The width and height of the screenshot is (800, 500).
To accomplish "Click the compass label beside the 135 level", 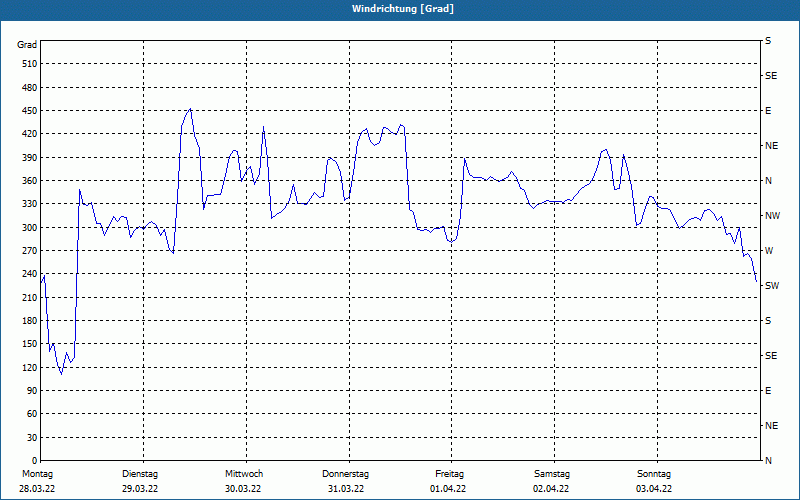I will [x=771, y=356].
